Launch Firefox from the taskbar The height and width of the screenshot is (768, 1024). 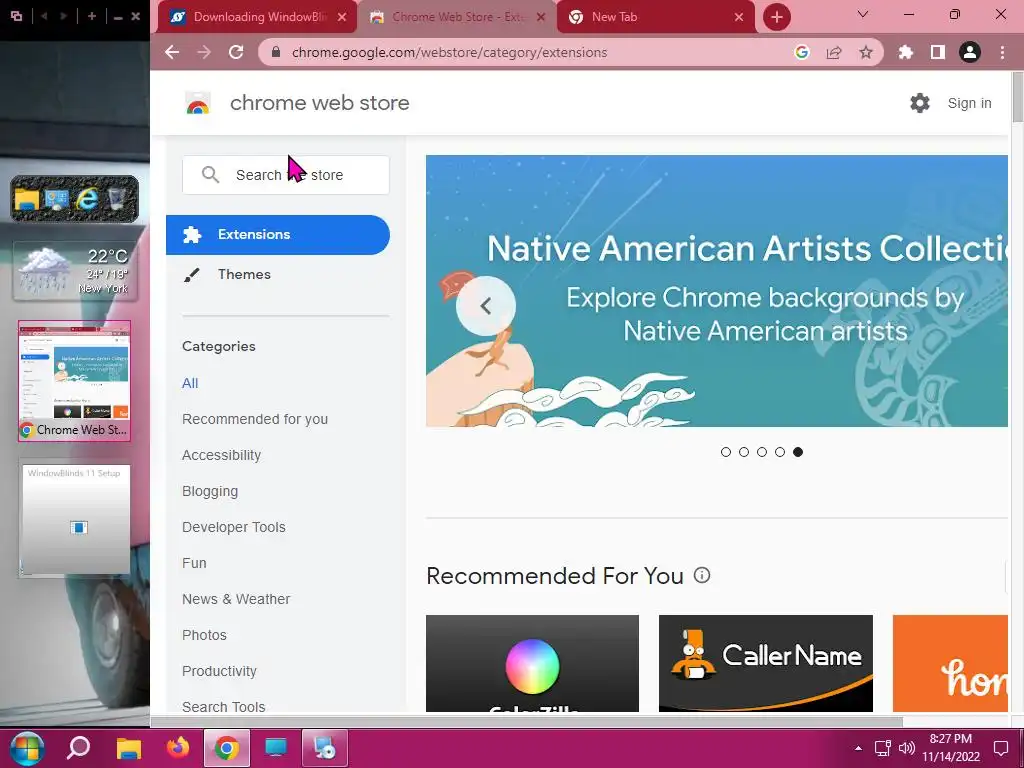coord(178,748)
